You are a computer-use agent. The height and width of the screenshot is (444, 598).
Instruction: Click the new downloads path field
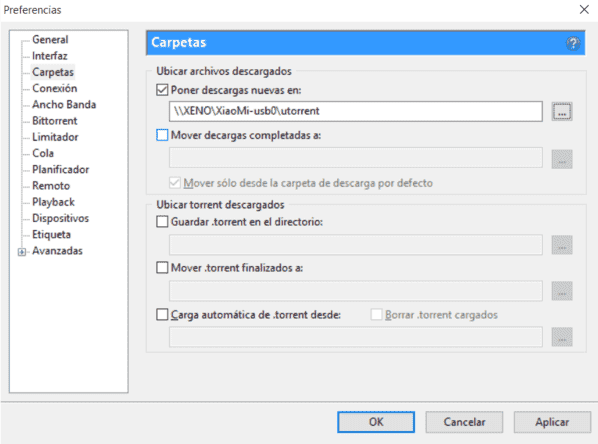(x=355, y=111)
